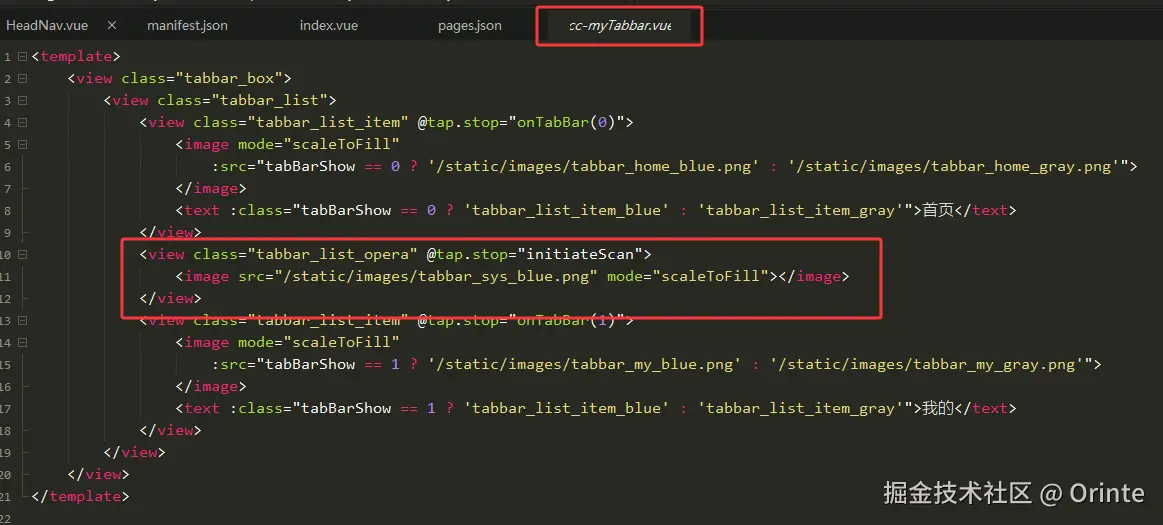This screenshot has width=1163, height=525.
Task: Click the tabbar_home_blue.png path
Action: point(593,166)
